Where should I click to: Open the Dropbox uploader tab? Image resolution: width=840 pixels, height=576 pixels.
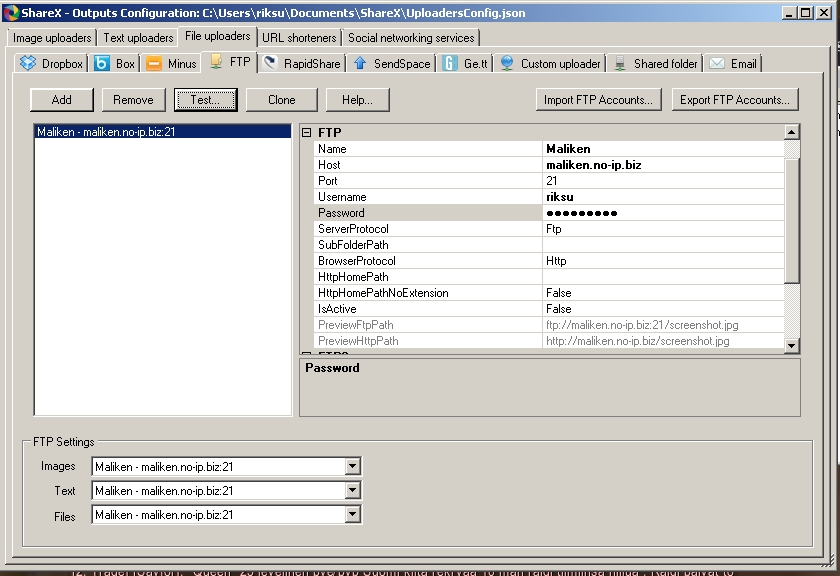click(52, 64)
